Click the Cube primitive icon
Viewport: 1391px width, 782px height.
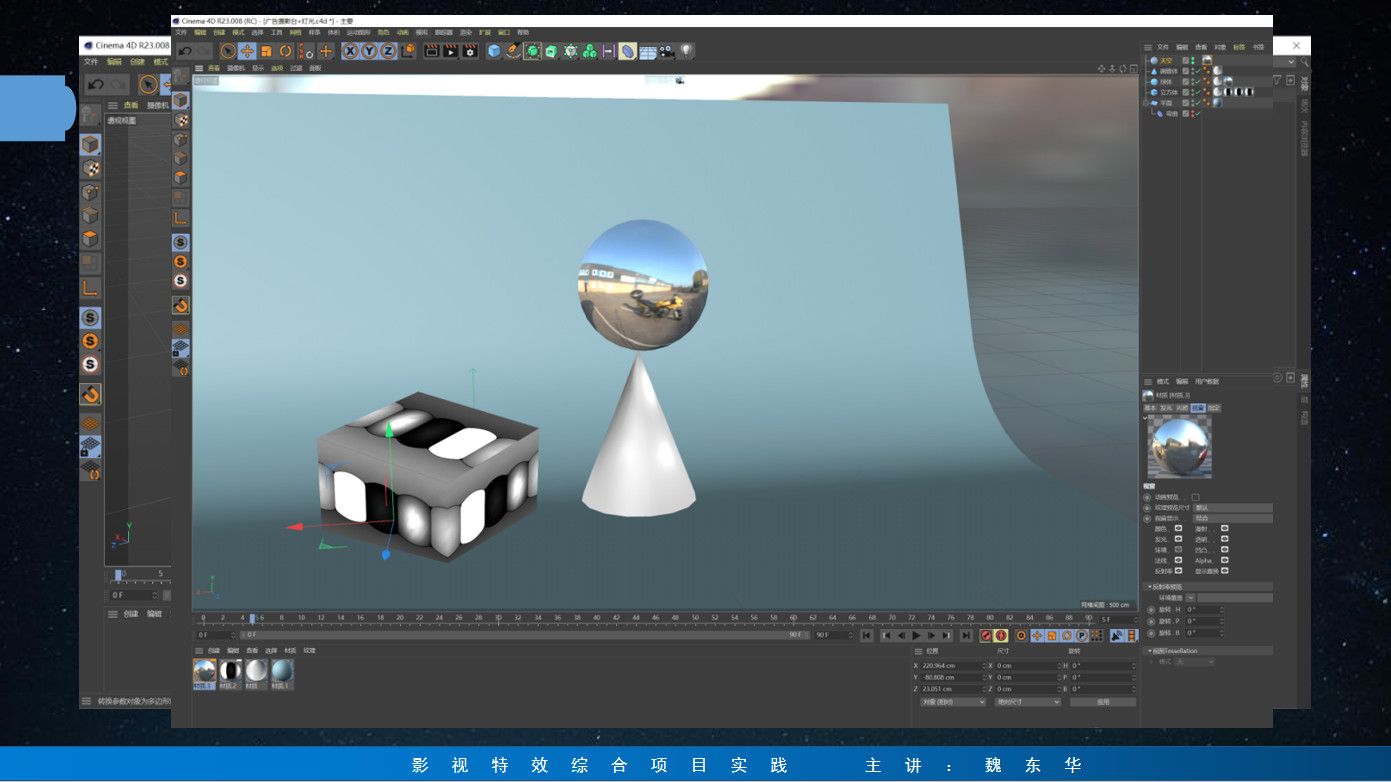494,51
